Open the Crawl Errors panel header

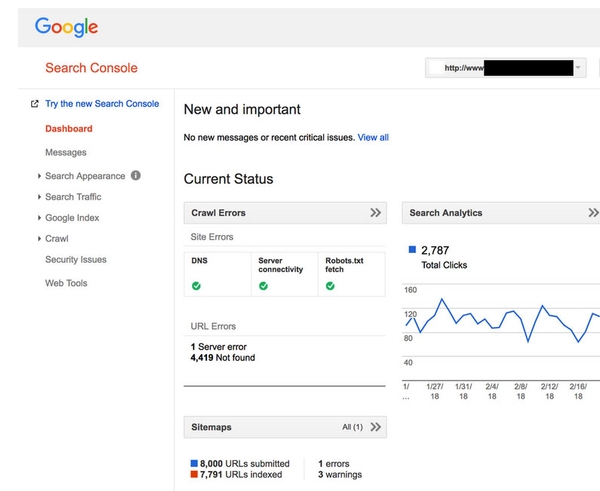click(285, 213)
